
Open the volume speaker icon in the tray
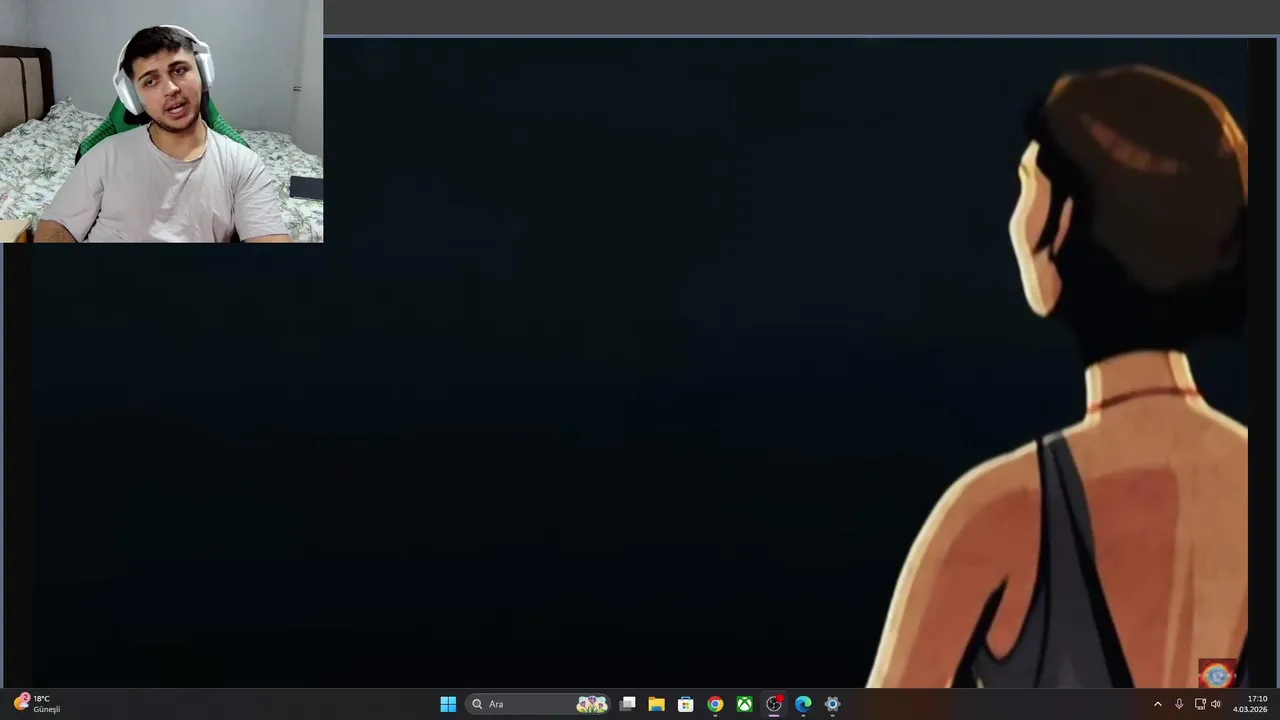1216,704
